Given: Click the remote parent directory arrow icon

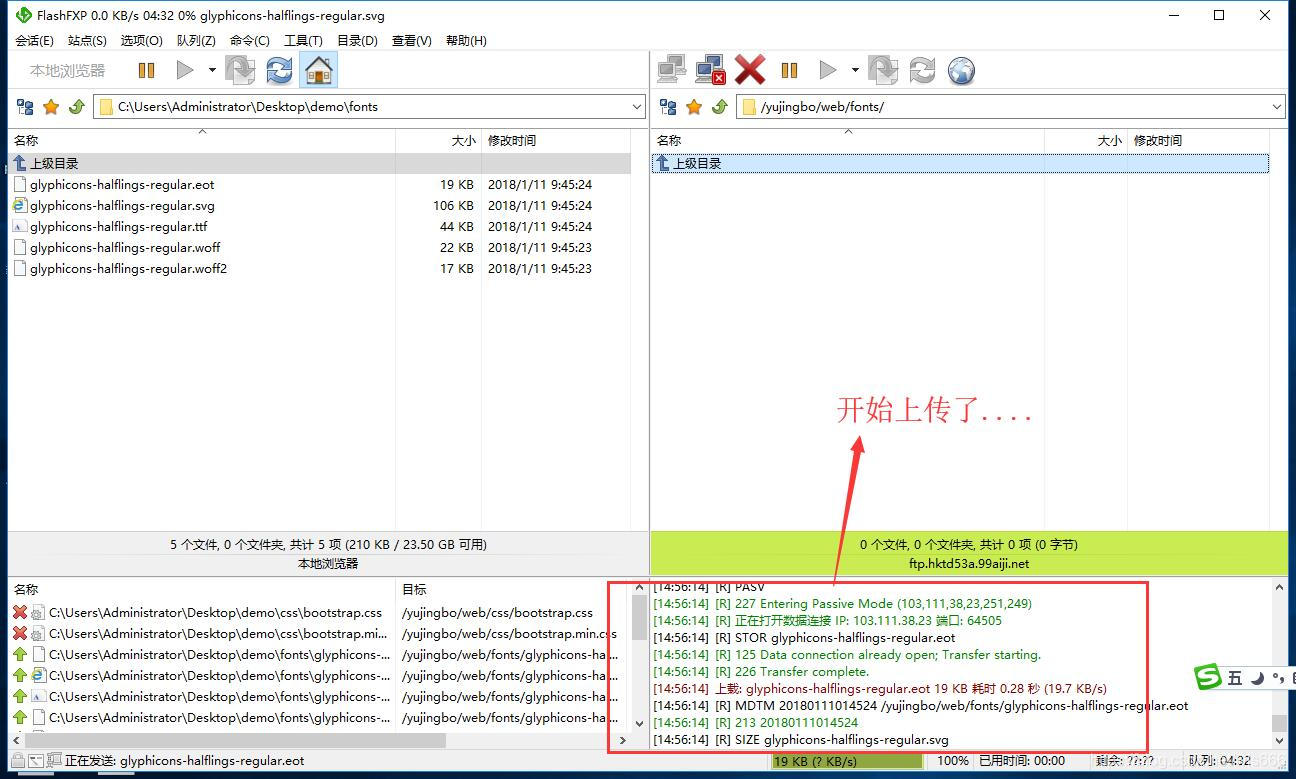Looking at the screenshot, I should click(x=719, y=106).
